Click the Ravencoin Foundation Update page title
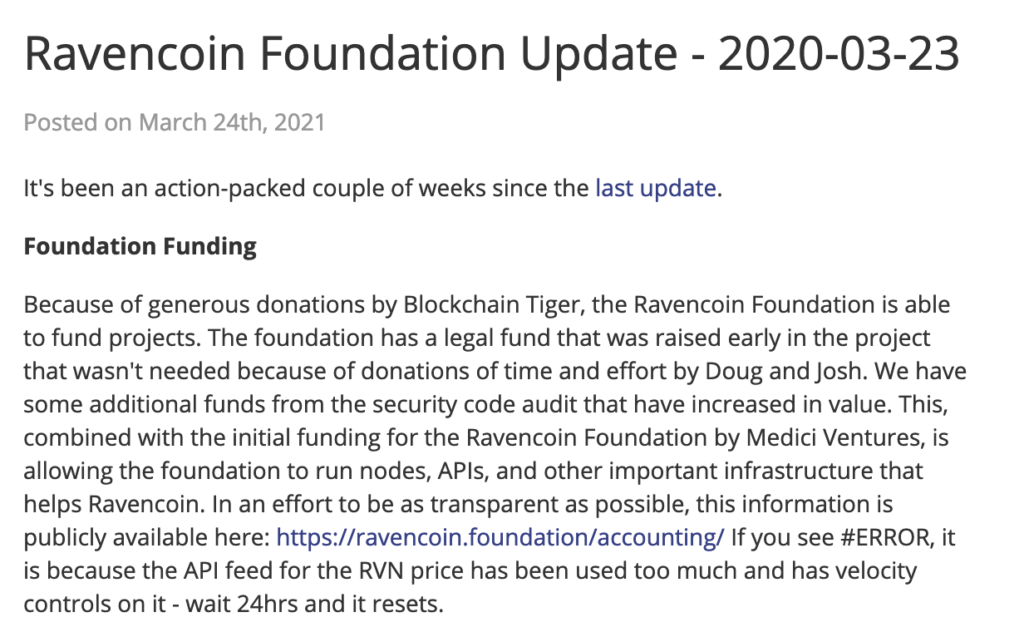Image resolution: width=1024 pixels, height=632 pixels. click(x=492, y=54)
